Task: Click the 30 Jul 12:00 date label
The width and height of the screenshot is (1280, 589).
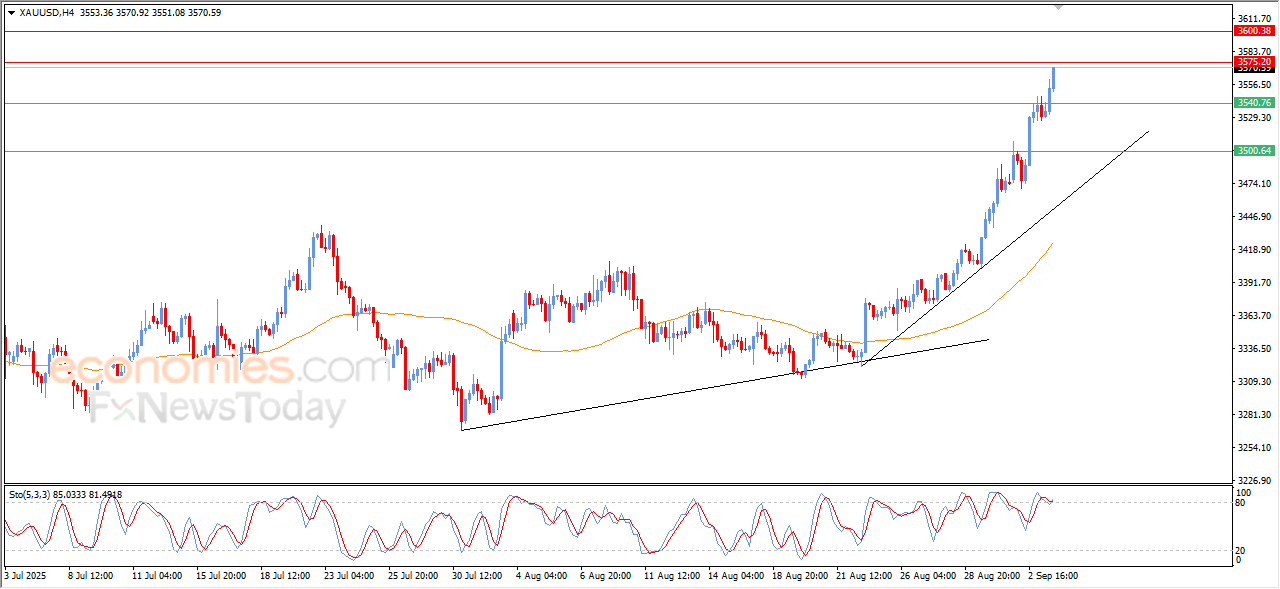Action: (x=477, y=576)
